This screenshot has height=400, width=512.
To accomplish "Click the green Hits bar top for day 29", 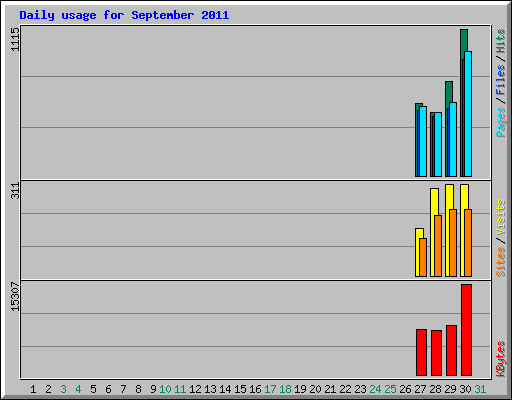I will [x=449, y=92].
